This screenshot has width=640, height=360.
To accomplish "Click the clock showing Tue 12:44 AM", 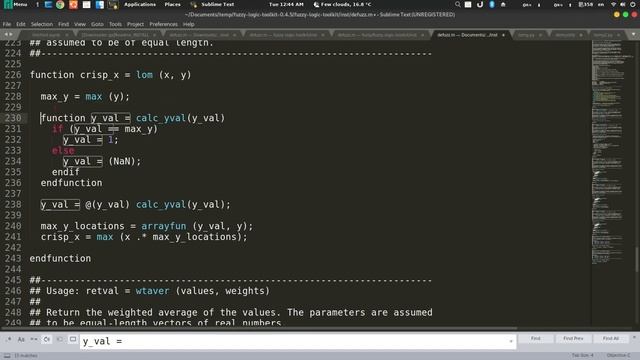I will coord(286,4).
